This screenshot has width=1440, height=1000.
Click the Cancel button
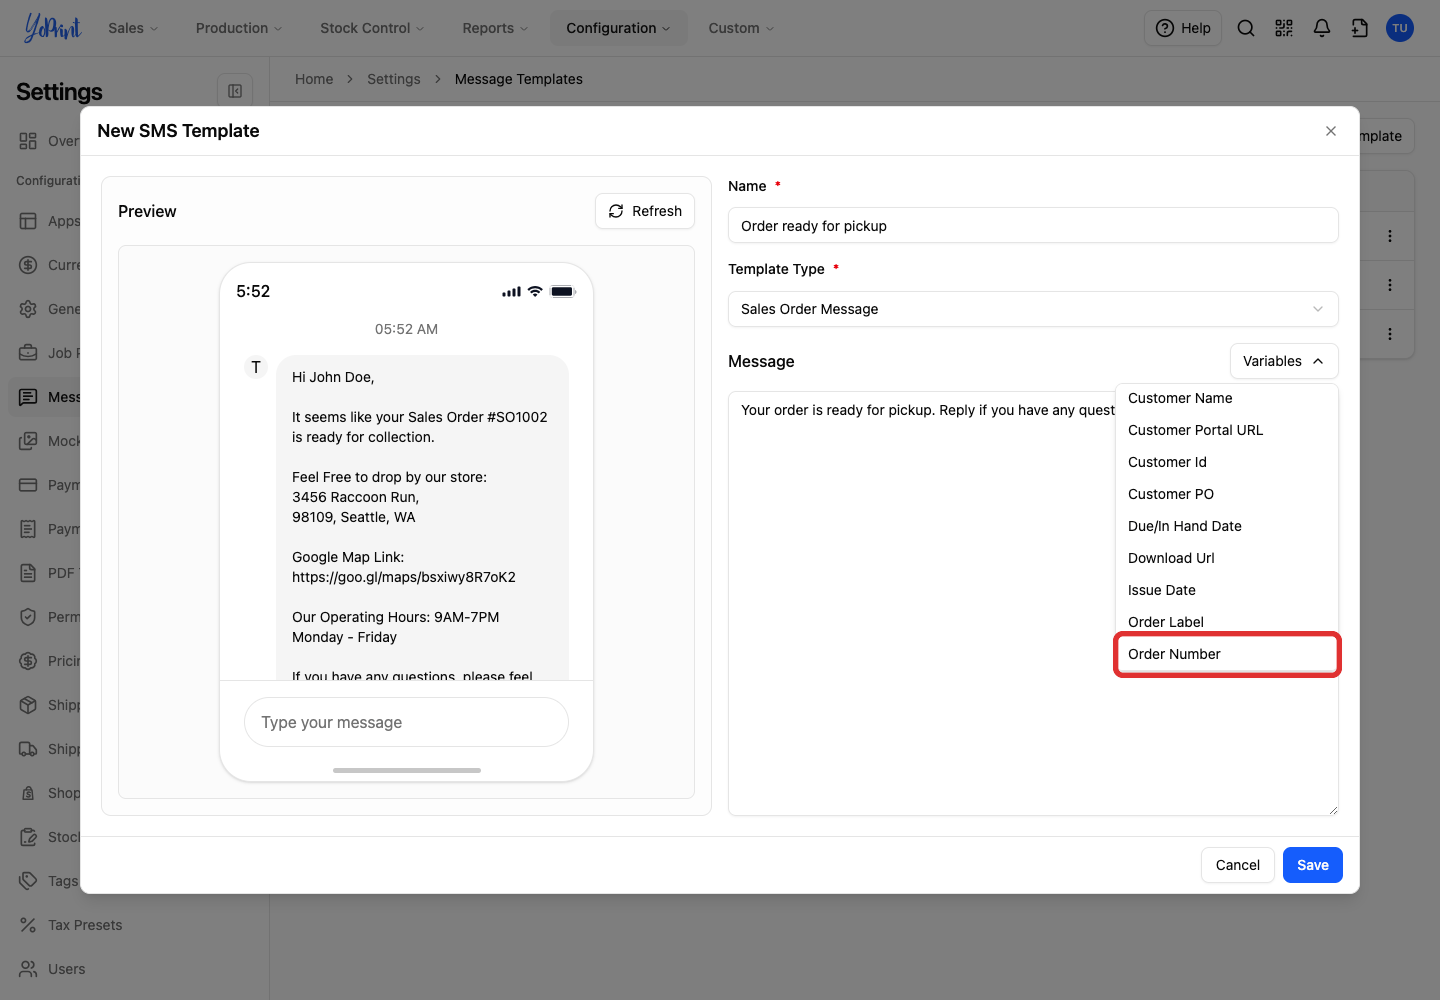click(x=1238, y=865)
